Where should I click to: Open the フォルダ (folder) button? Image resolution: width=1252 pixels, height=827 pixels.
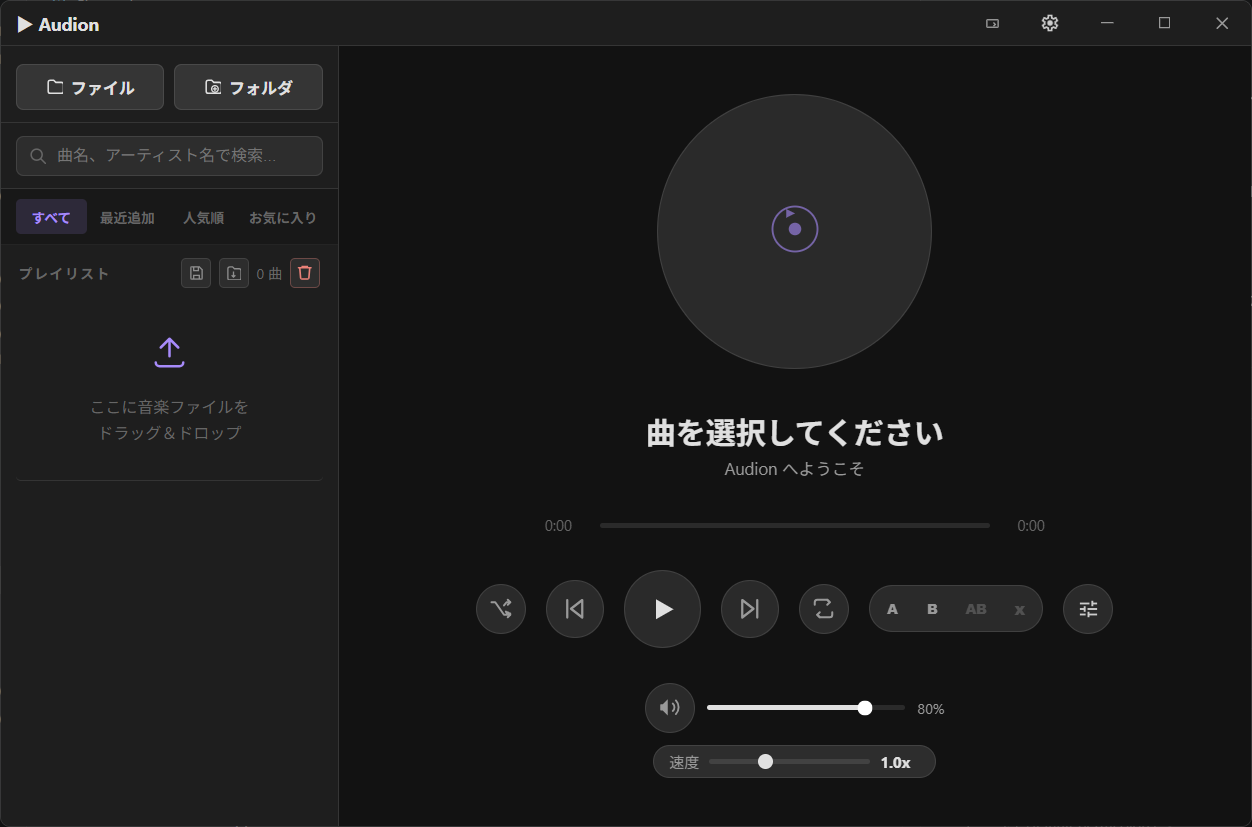248,87
